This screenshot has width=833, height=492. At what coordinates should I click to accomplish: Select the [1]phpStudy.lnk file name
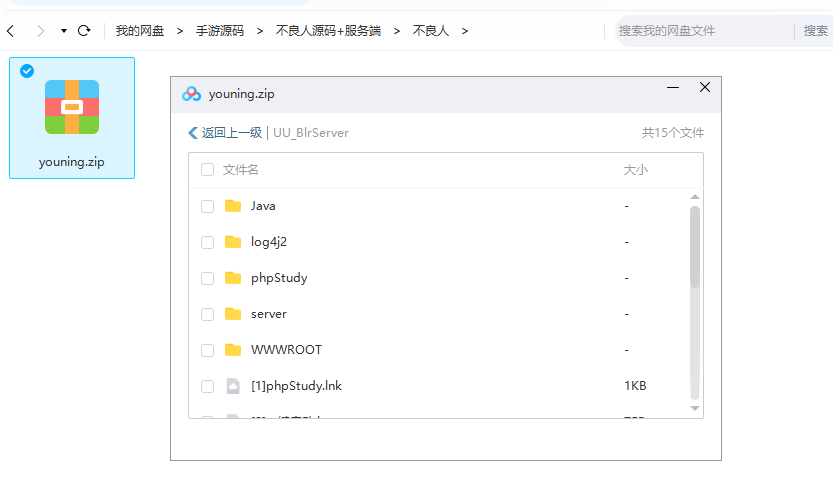tap(296, 386)
